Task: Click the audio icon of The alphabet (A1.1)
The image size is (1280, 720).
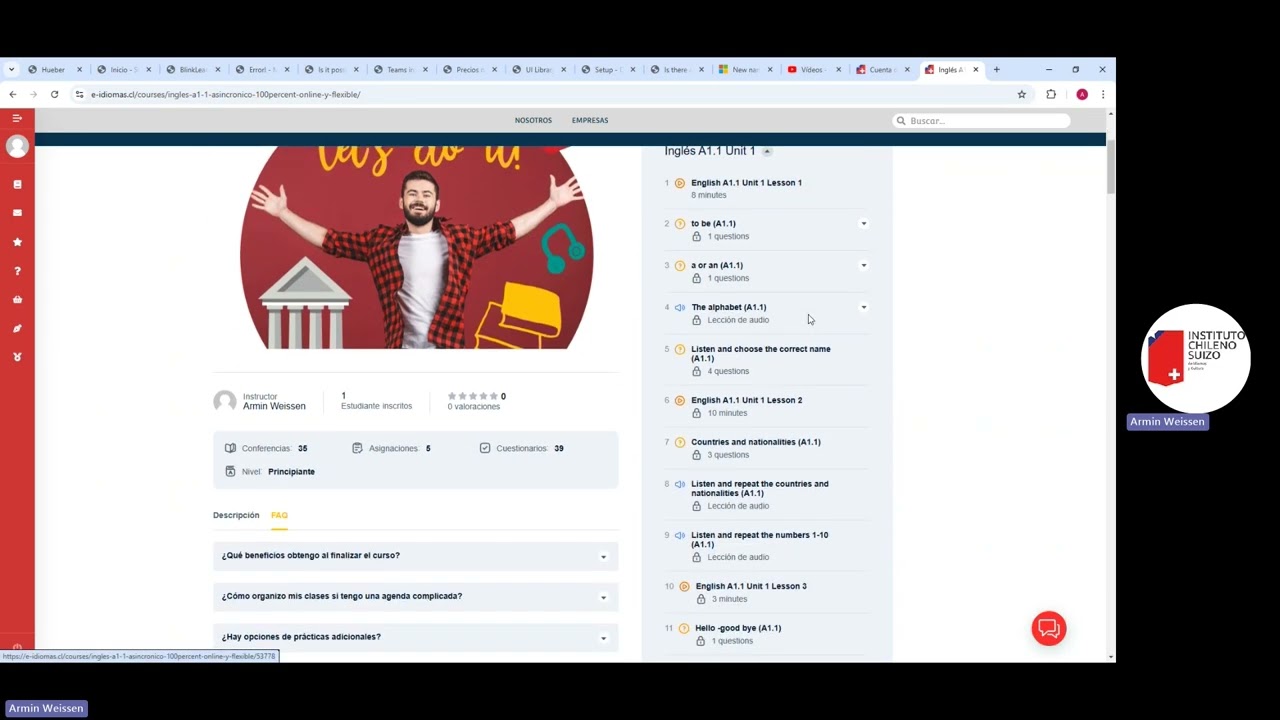Action: point(680,307)
